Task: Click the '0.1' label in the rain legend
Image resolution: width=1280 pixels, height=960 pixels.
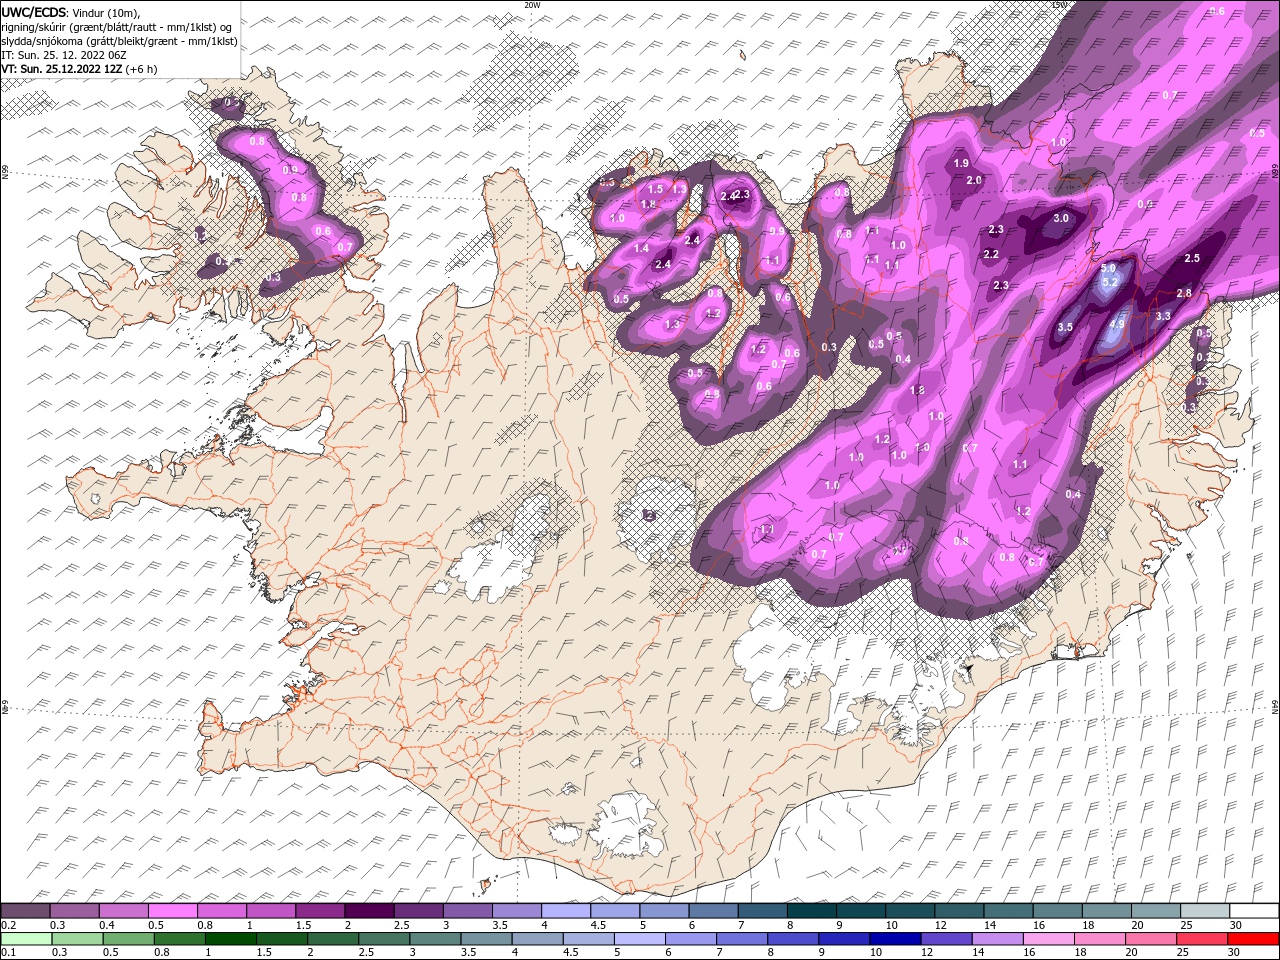Action: click(x=8, y=953)
